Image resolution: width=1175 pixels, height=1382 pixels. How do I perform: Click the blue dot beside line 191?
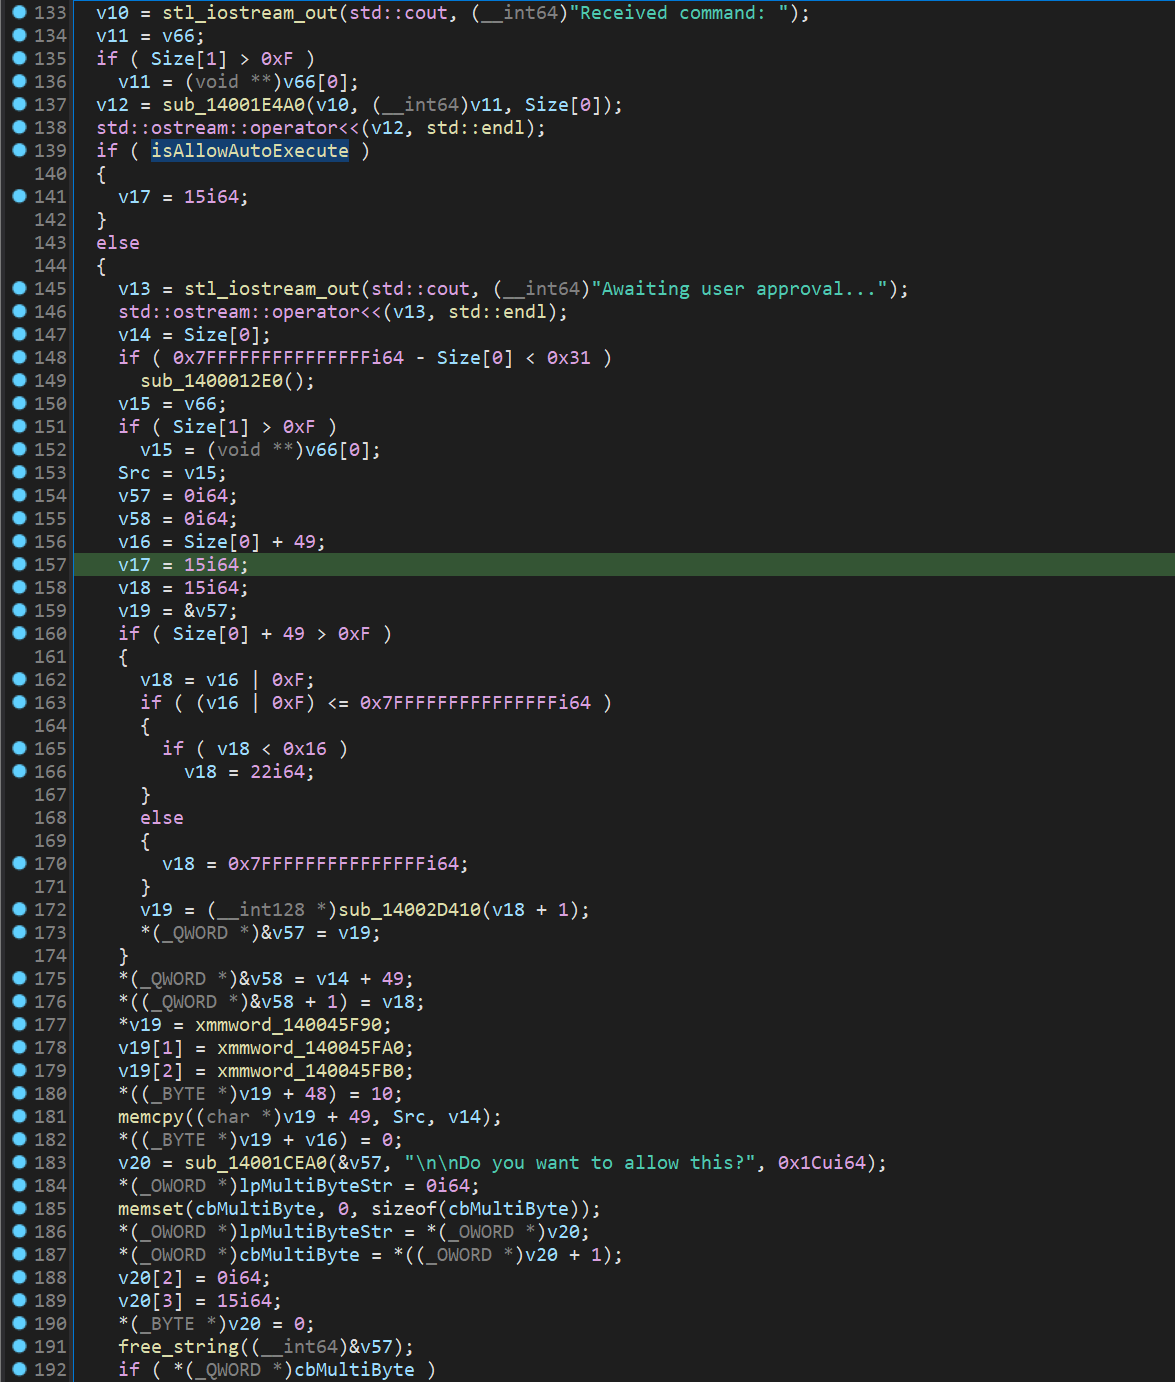tap(19, 1346)
